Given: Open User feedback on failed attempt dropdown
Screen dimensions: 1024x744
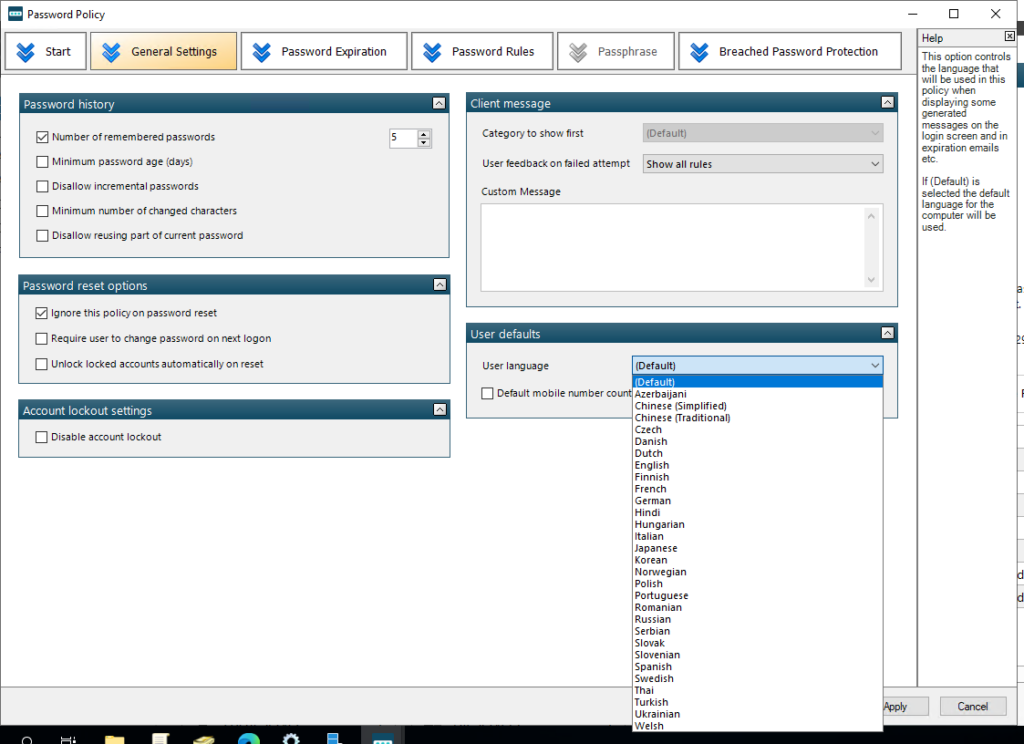Looking at the screenshot, I should (x=763, y=164).
